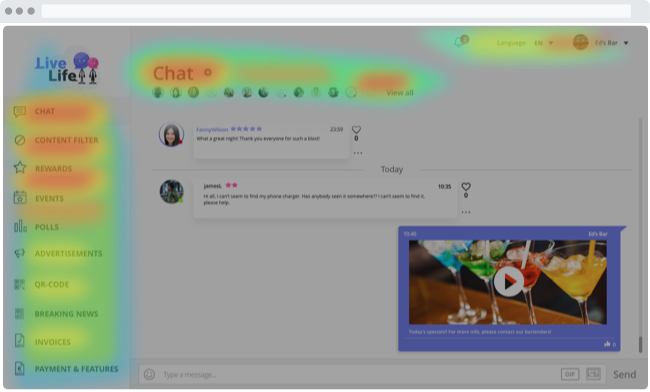
Task: Click View all participants link
Action: pos(400,93)
